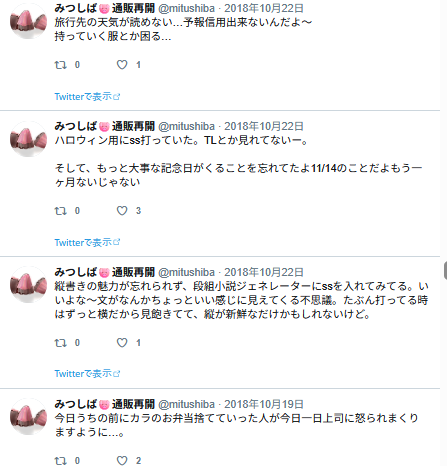This screenshot has height=466, width=447.
Task: Like the vertical-writing novel generator tweet
Action: 122,343
